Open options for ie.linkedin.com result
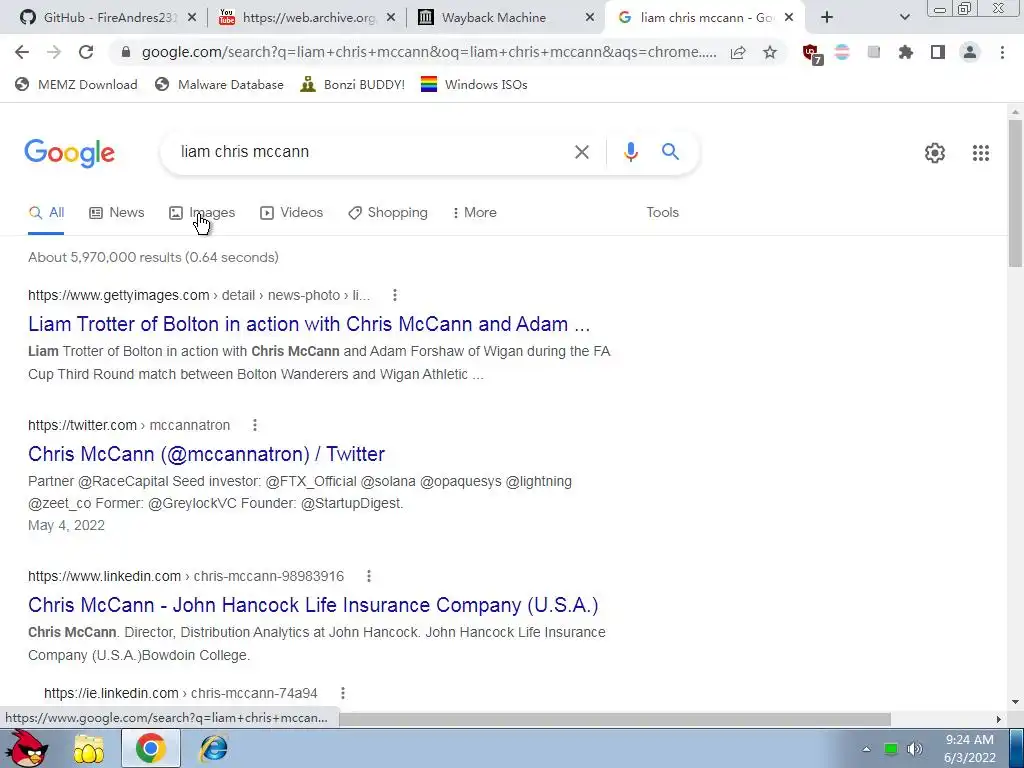 [342, 693]
